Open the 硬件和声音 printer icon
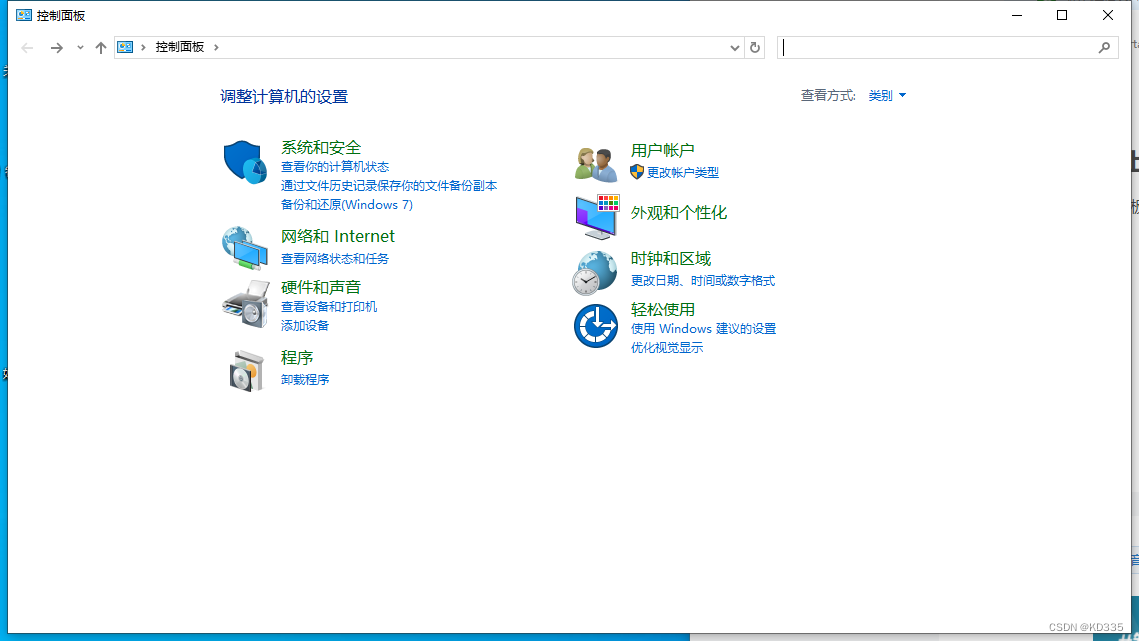Image resolution: width=1139 pixels, height=641 pixels. click(x=246, y=305)
